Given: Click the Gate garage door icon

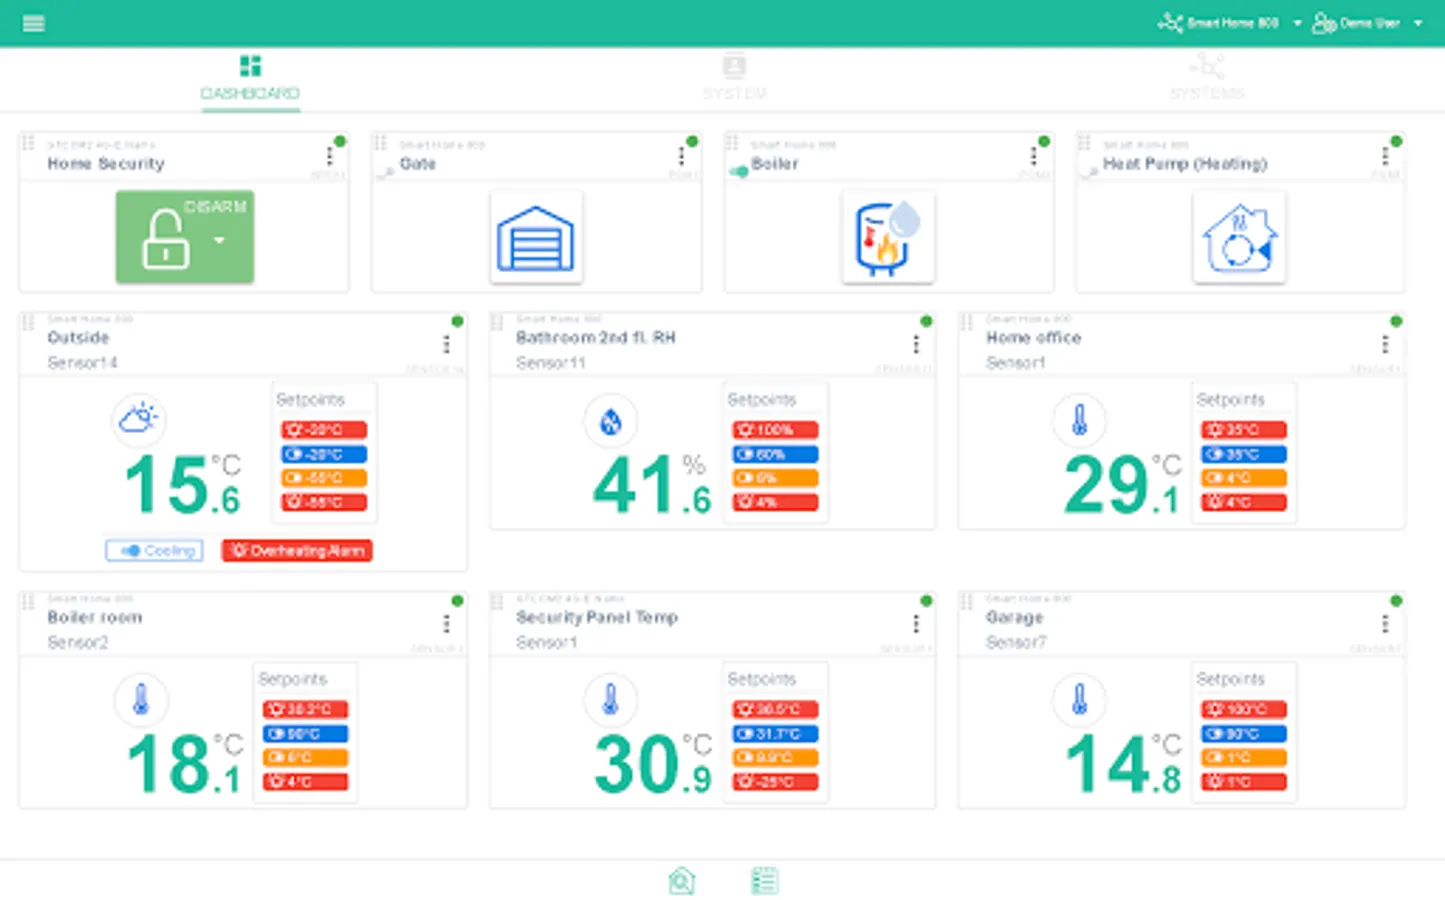Looking at the screenshot, I should pos(536,238).
